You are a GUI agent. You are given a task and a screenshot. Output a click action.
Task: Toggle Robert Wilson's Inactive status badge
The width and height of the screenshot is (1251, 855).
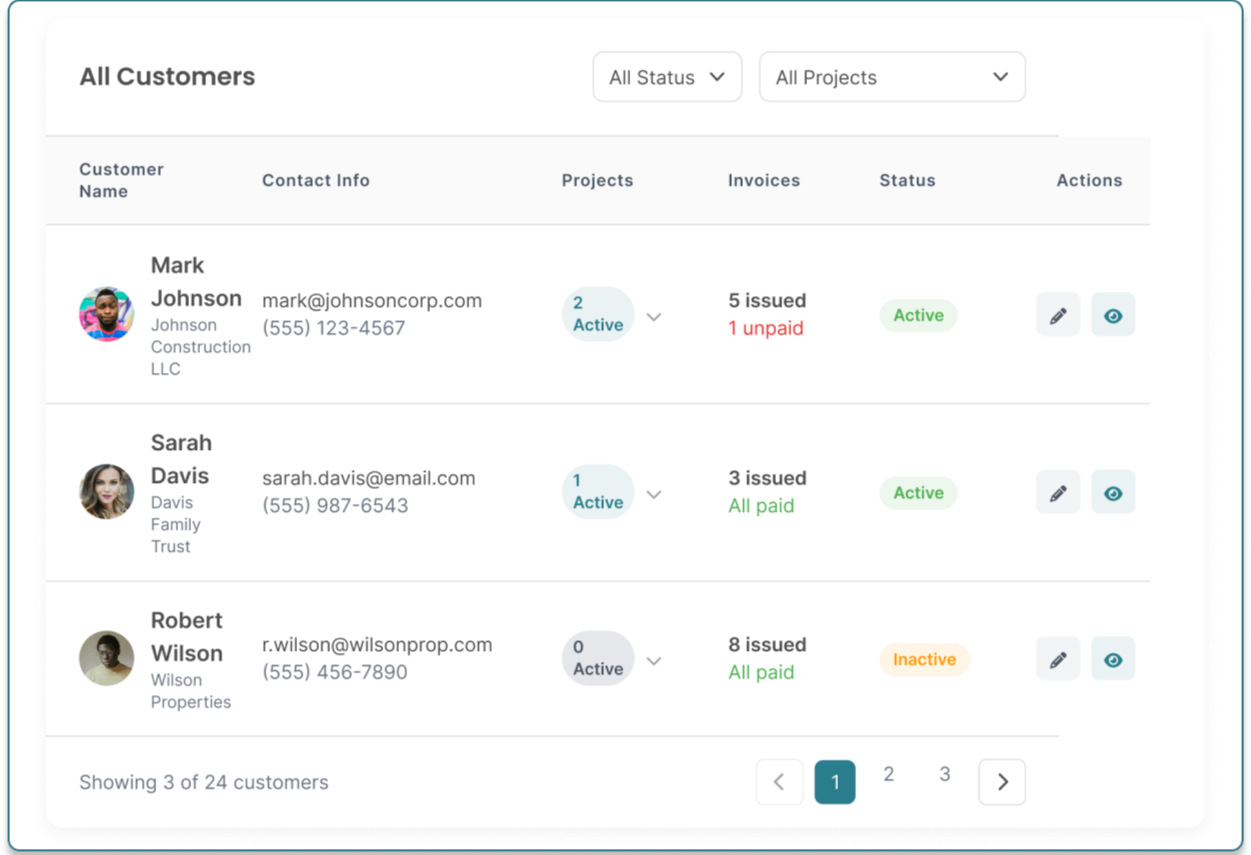[924, 659]
